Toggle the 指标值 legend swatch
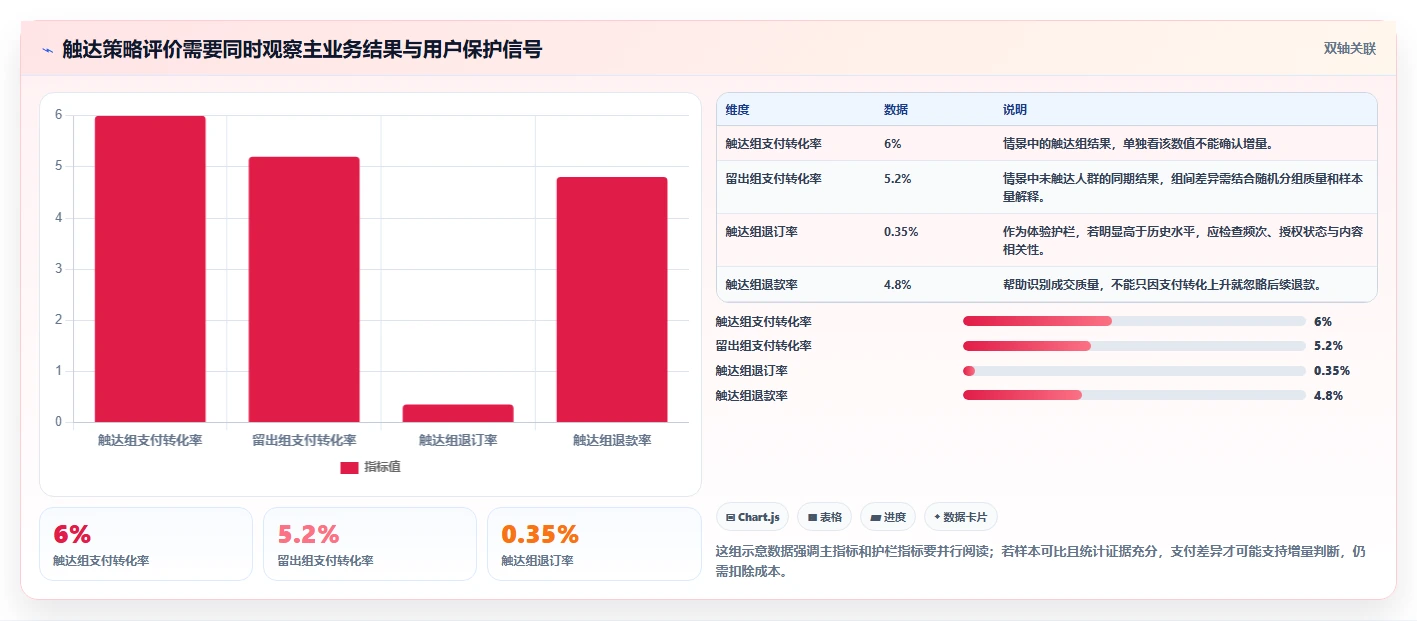Image resolution: width=1417 pixels, height=621 pixels. coord(349,467)
